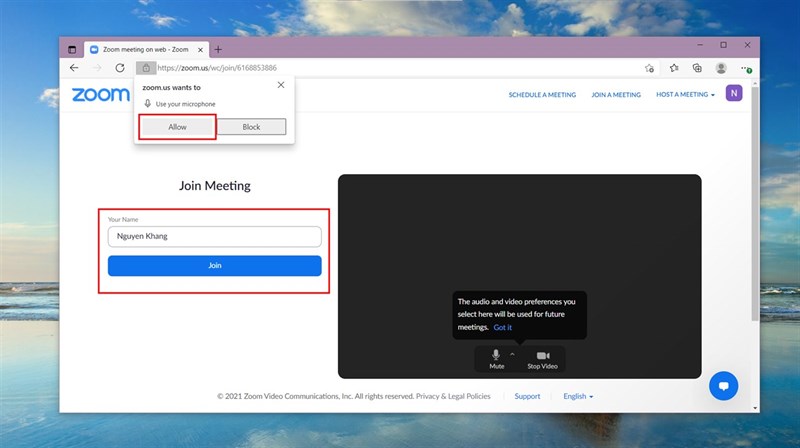This screenshot has width=800, height=448.
Task: Select the Zoom meeting on web tab
Action: [146, 49]
